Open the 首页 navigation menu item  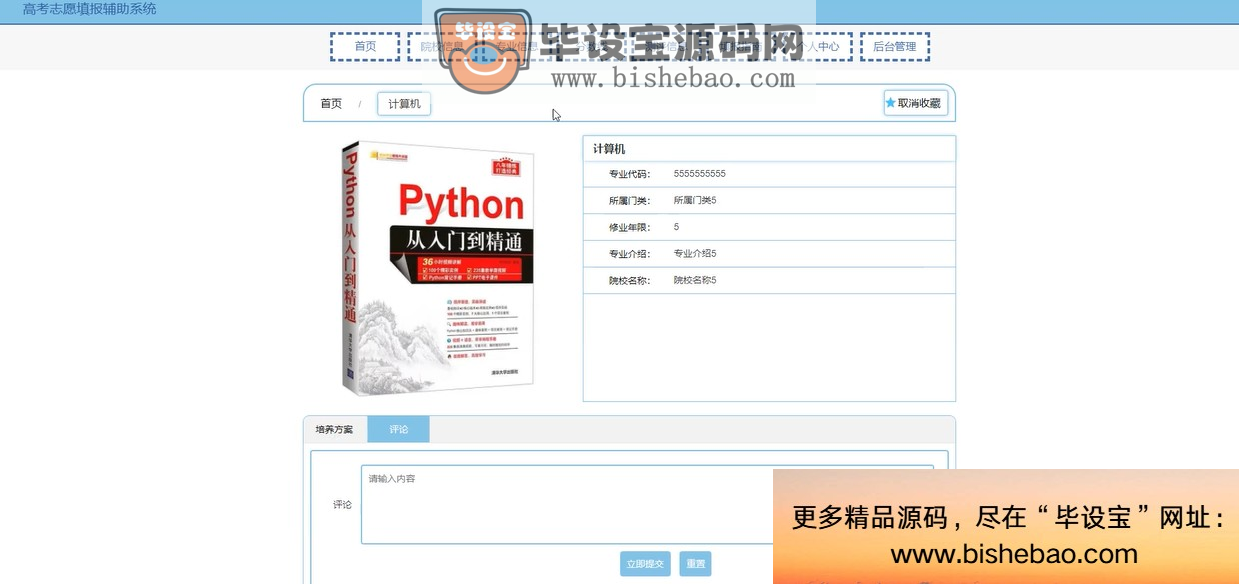click(x=365, y=47)
